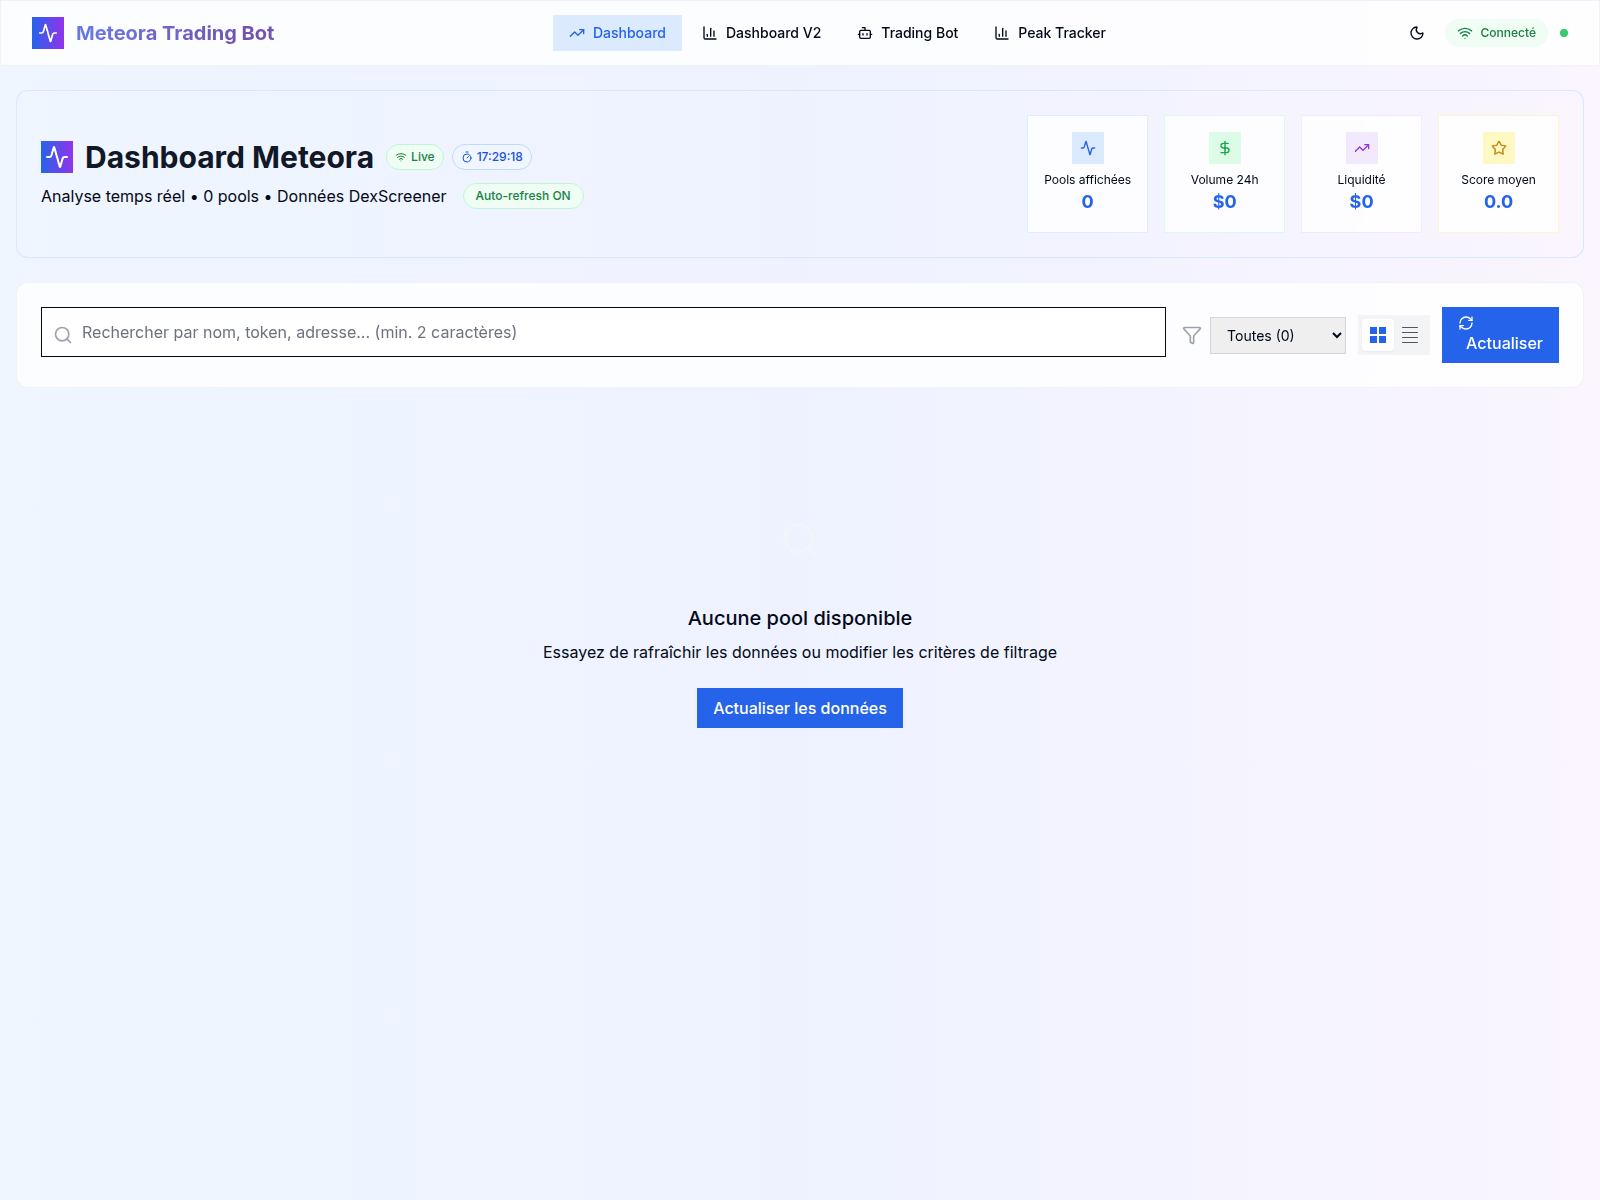
Task: Click the Score moyen star icon
Action: coord(1499,148)
